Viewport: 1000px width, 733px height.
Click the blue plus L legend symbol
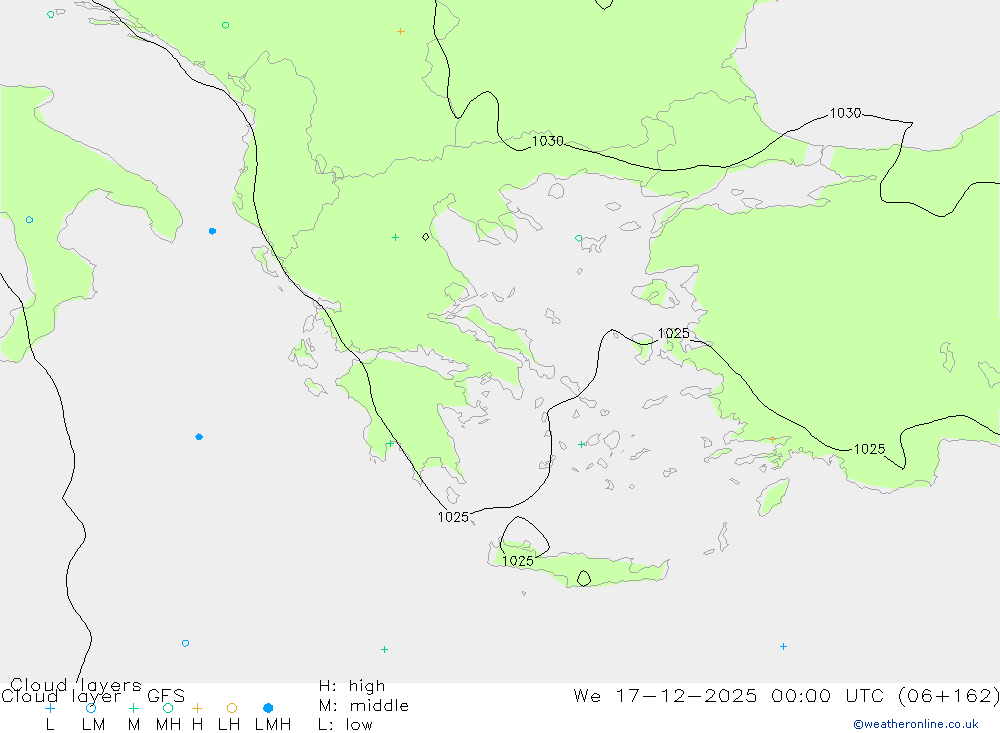pyautogui.click(x=50, y=708)
